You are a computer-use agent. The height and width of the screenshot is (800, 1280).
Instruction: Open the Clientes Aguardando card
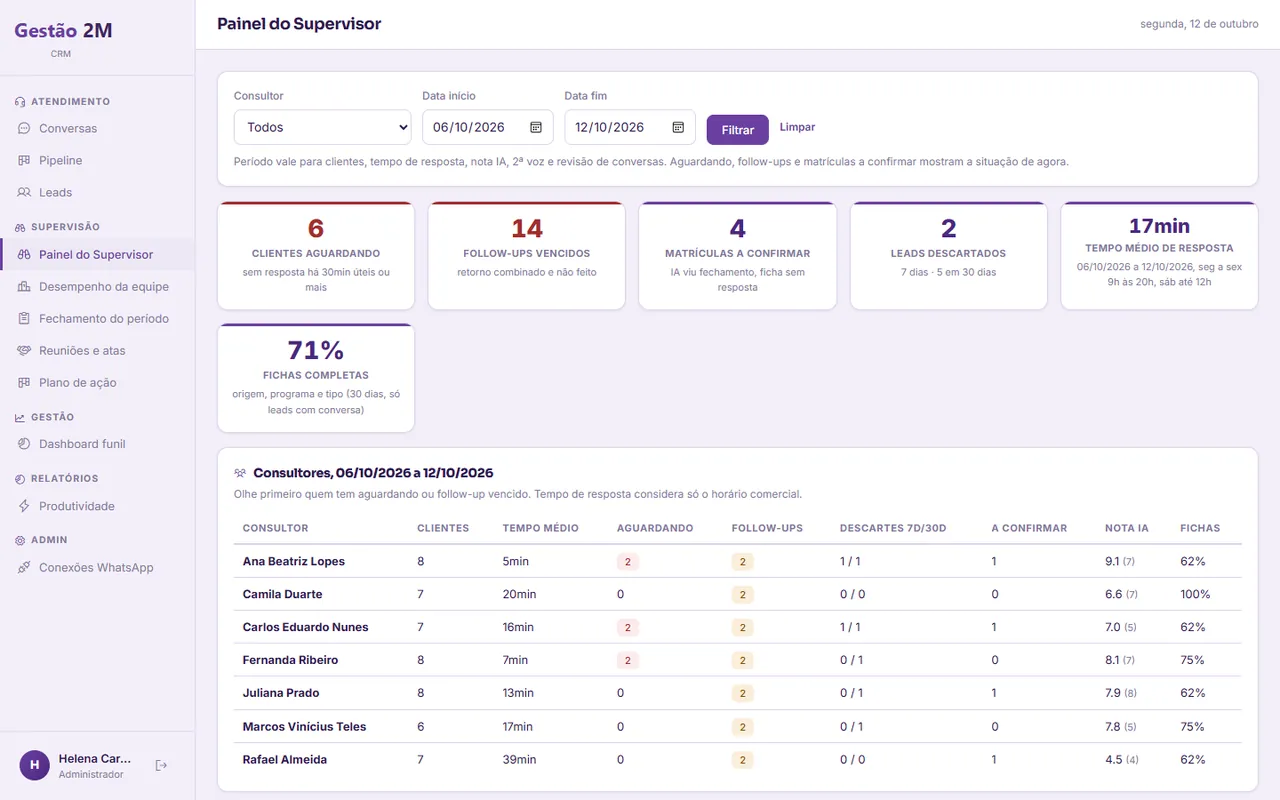click(x=316, y=256)
